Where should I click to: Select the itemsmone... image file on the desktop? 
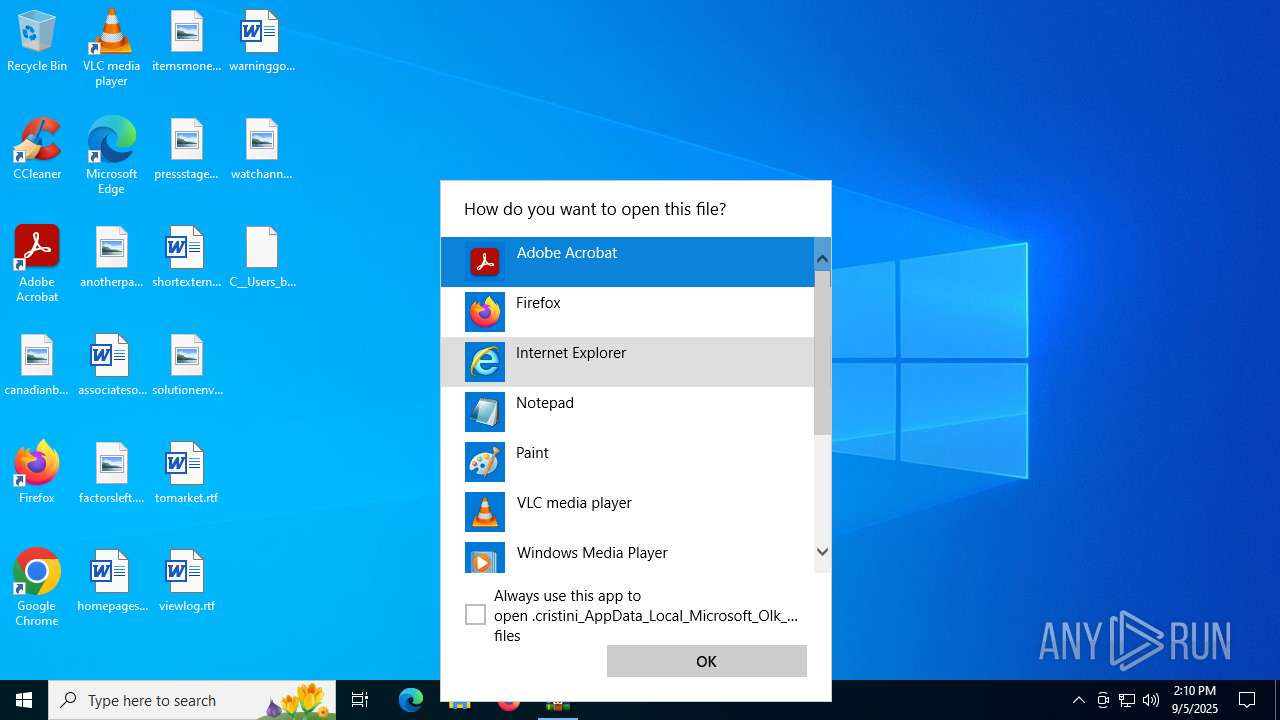pos(186,42)
